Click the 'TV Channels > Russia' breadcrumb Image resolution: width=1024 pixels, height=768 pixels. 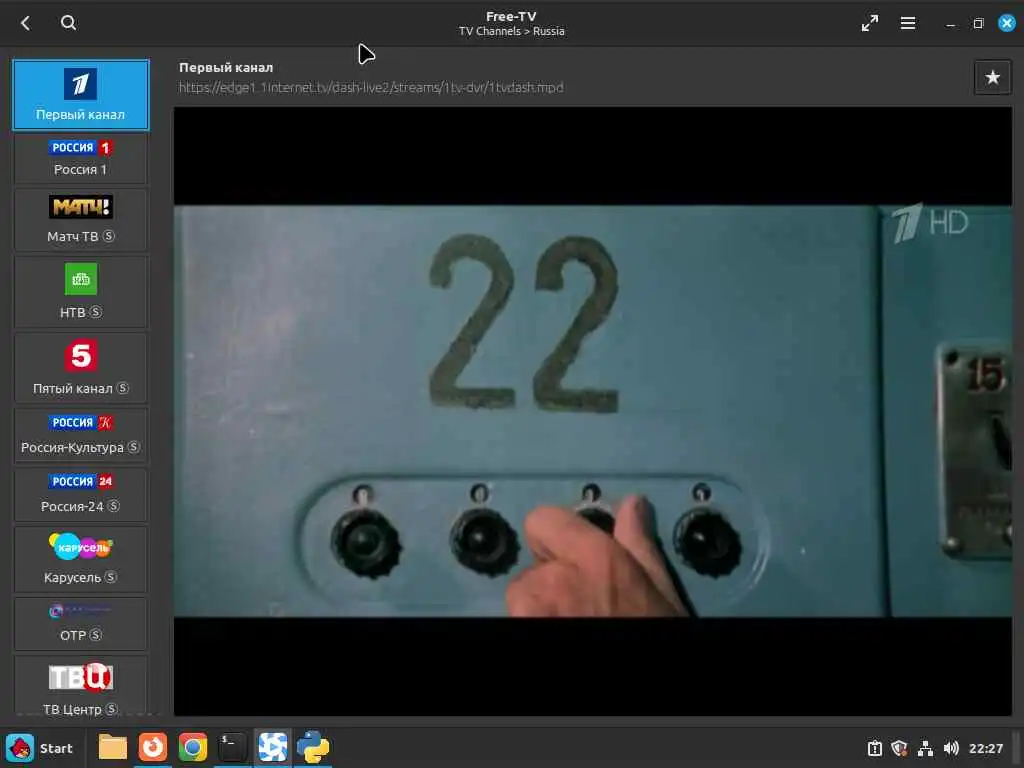pyautogui.click(x=511, y=31)
